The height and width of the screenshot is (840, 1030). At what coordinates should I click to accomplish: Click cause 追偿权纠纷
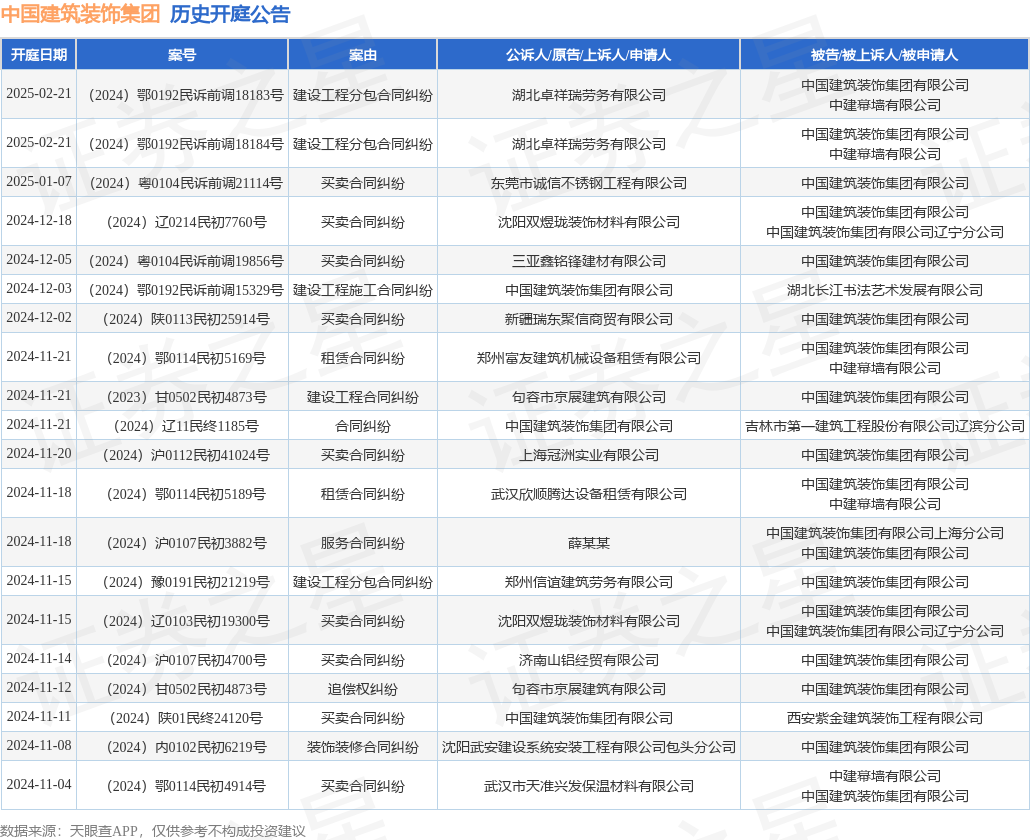tap(363, 689)
